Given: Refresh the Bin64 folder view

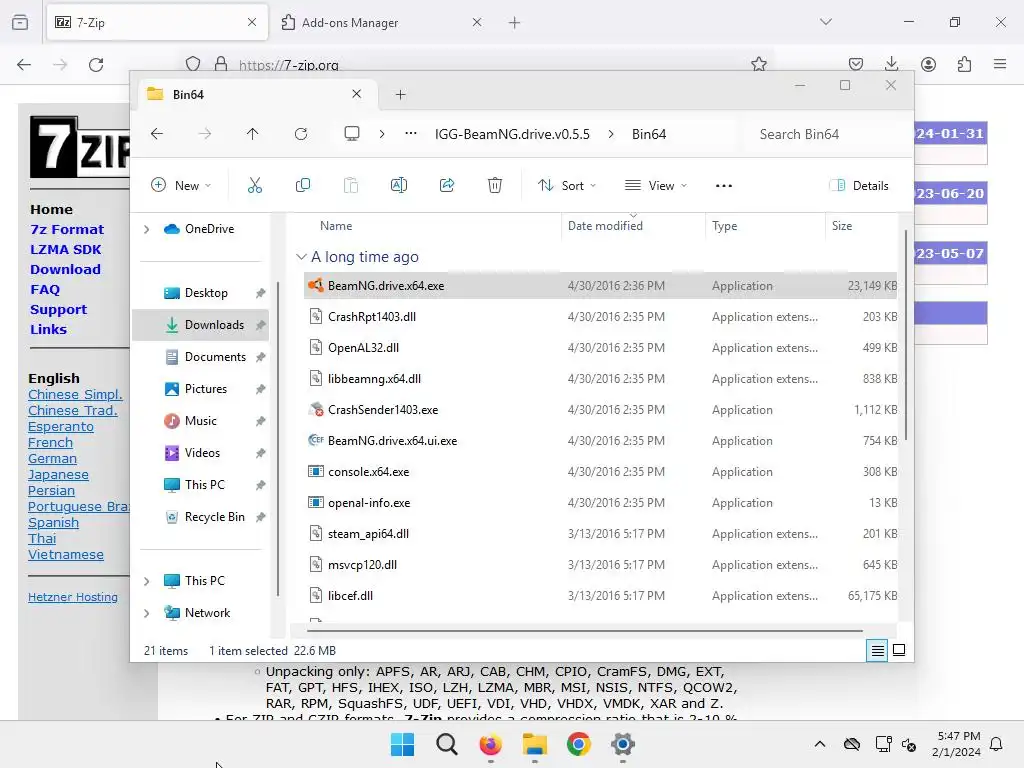Looking at the screenshot, I should [300, 134].
